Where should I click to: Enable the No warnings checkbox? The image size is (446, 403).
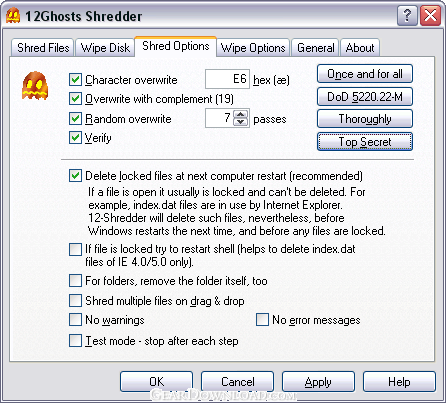(75, 320)
